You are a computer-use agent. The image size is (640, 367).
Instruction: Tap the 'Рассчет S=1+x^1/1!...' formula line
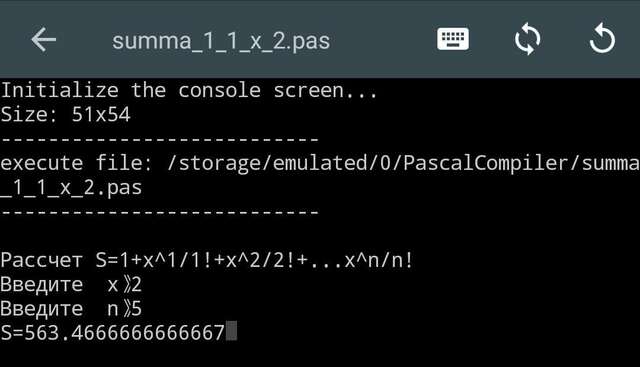pyautogui.click(x=207, y=260)
